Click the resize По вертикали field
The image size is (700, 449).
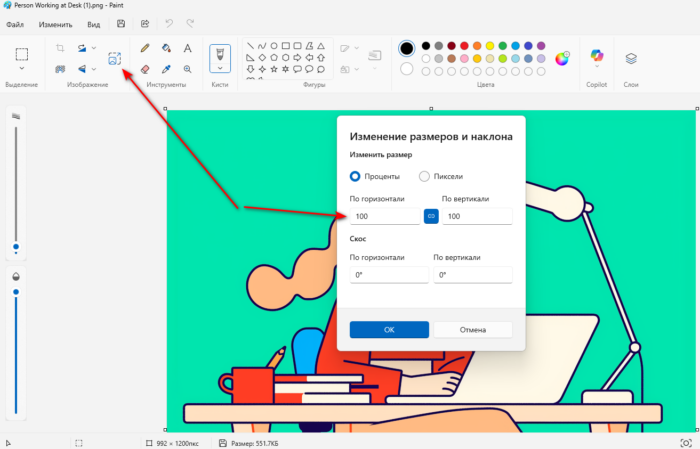477,216
